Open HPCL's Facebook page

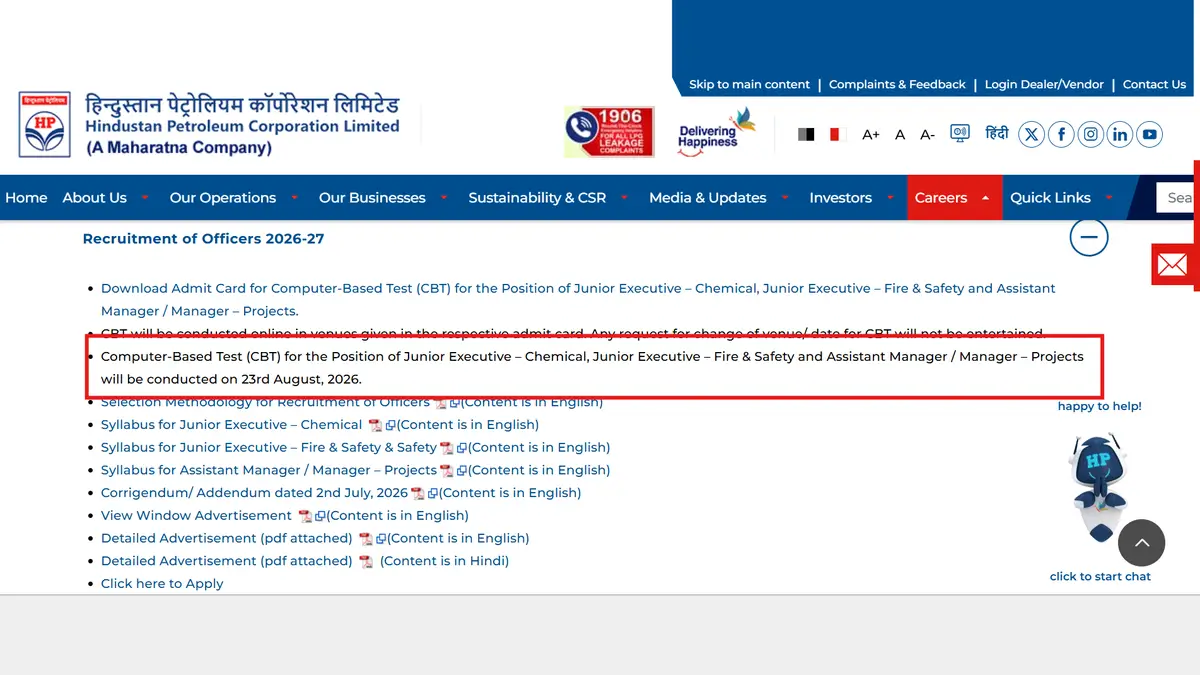point(1061,134)
